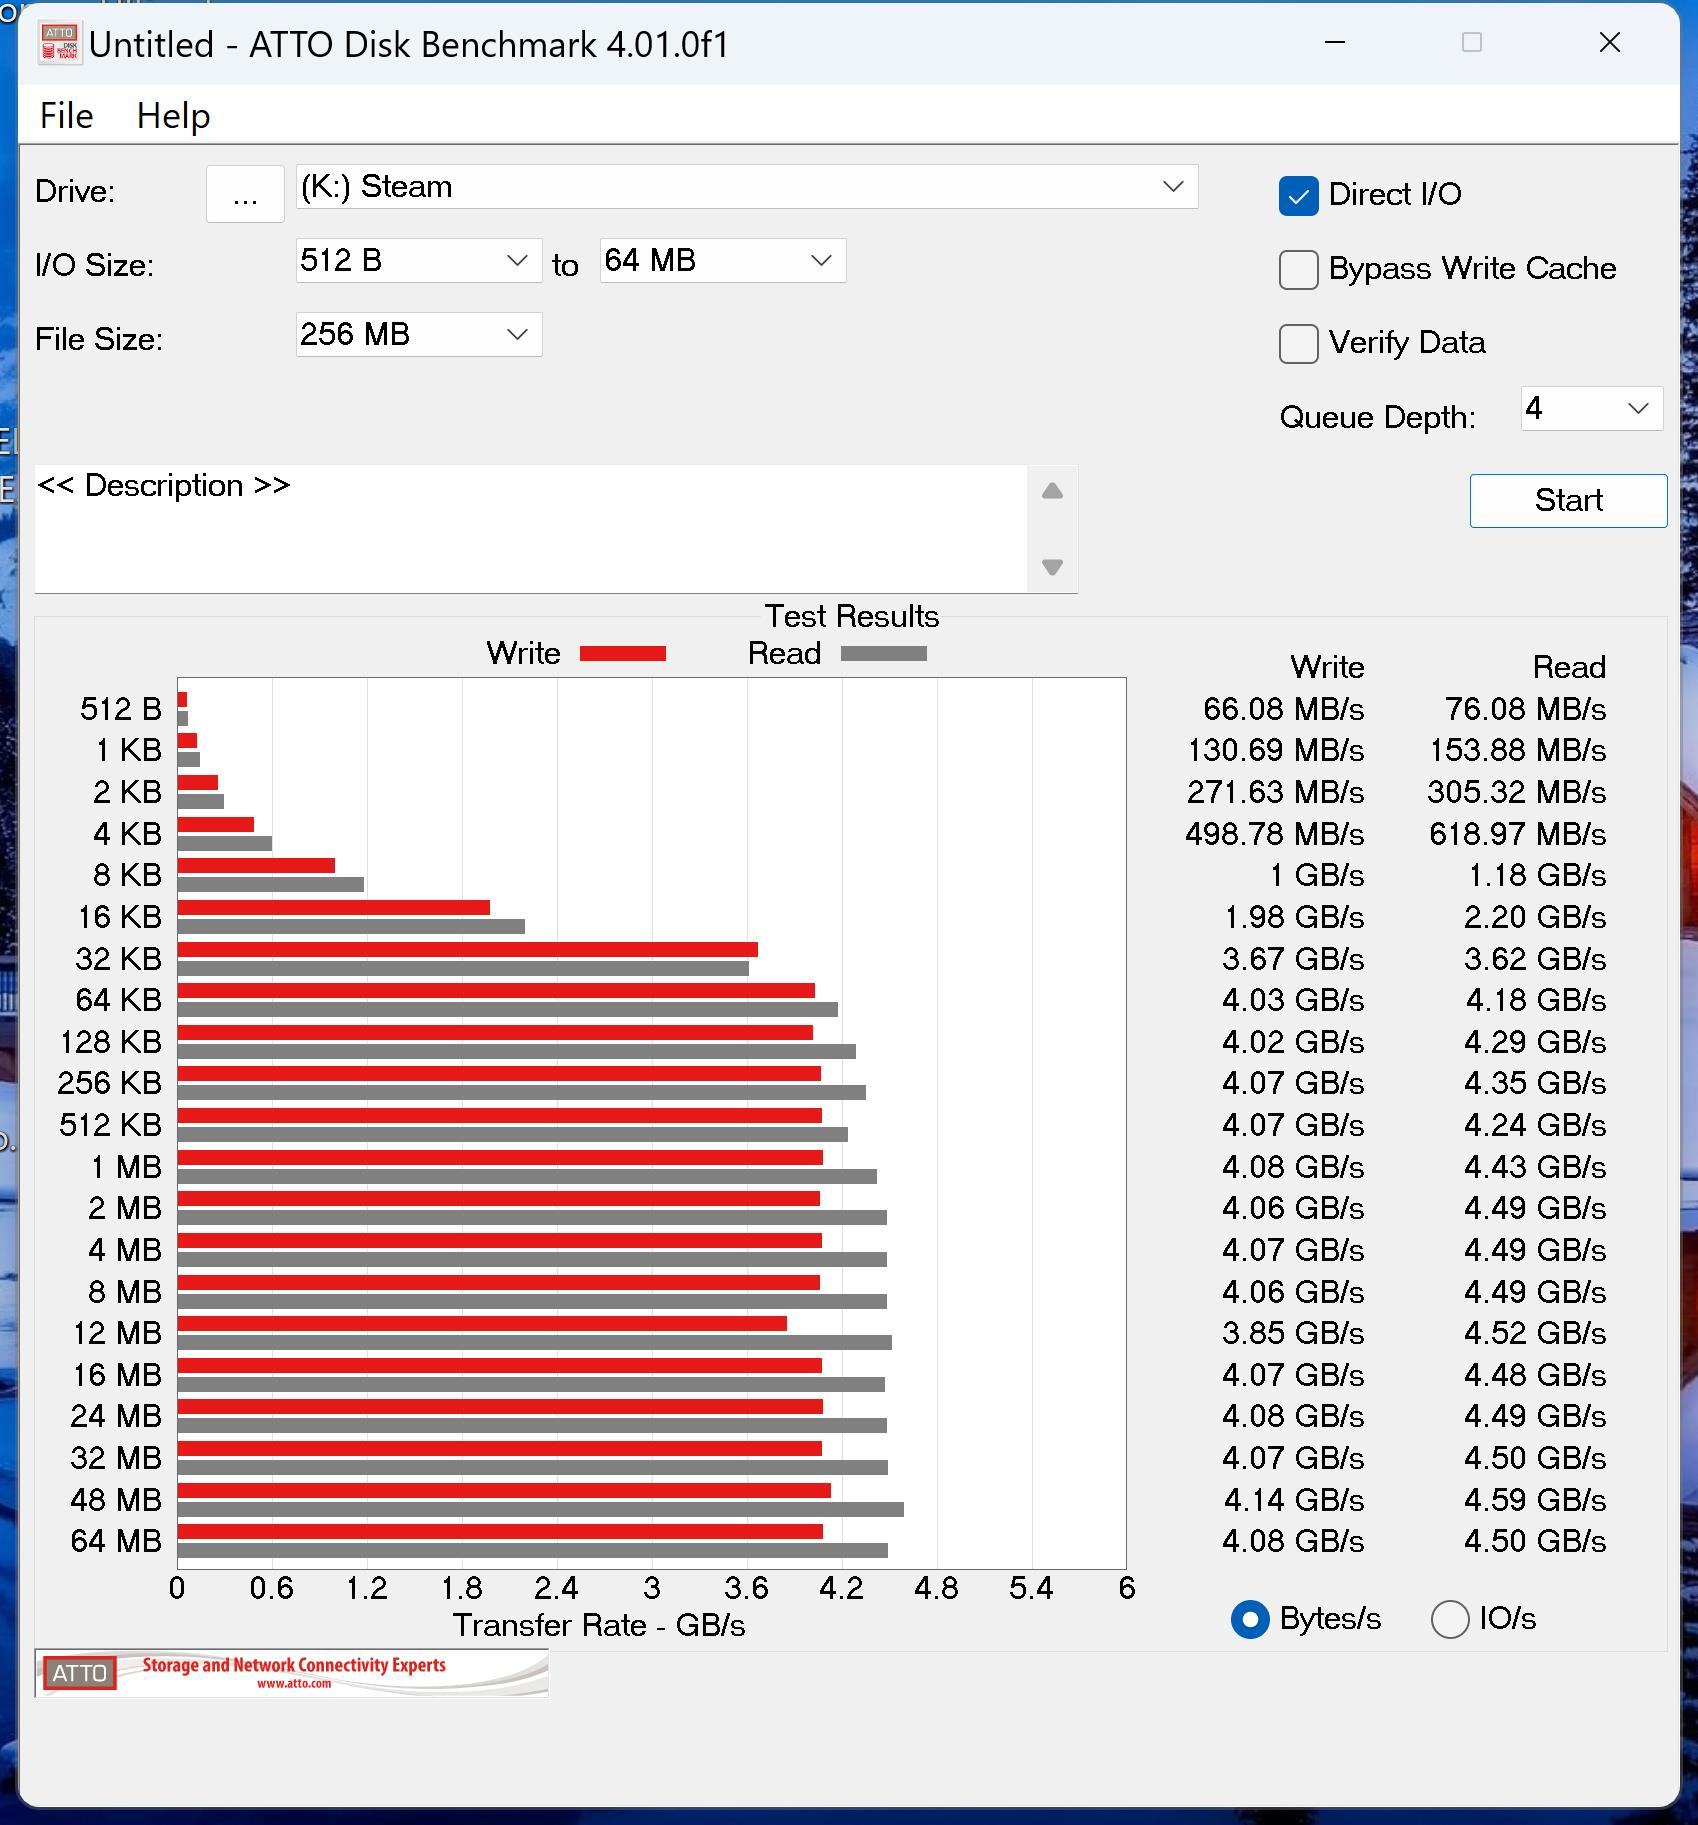The width and height of the screenshot is (1698, 1825).
Task: Click the 3.85 GB/s write value
Action: 1294,1333
